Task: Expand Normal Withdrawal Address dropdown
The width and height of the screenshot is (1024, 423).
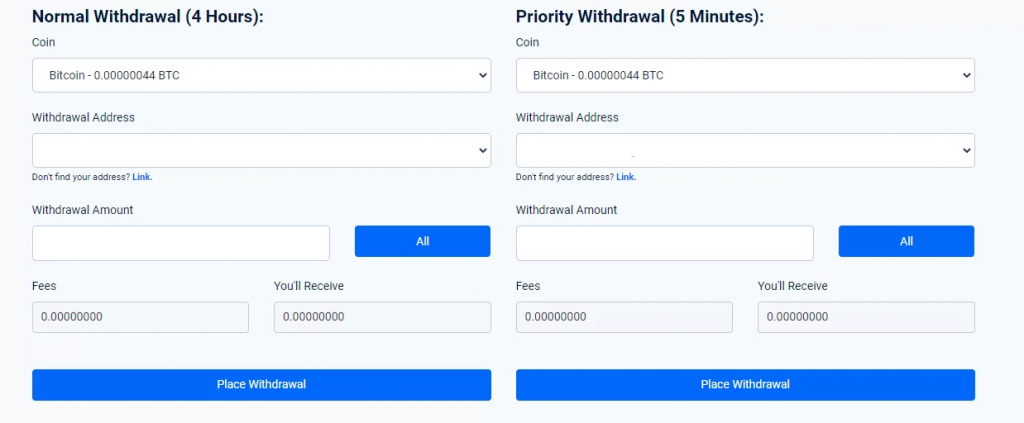Action: [x=261, y=150]
